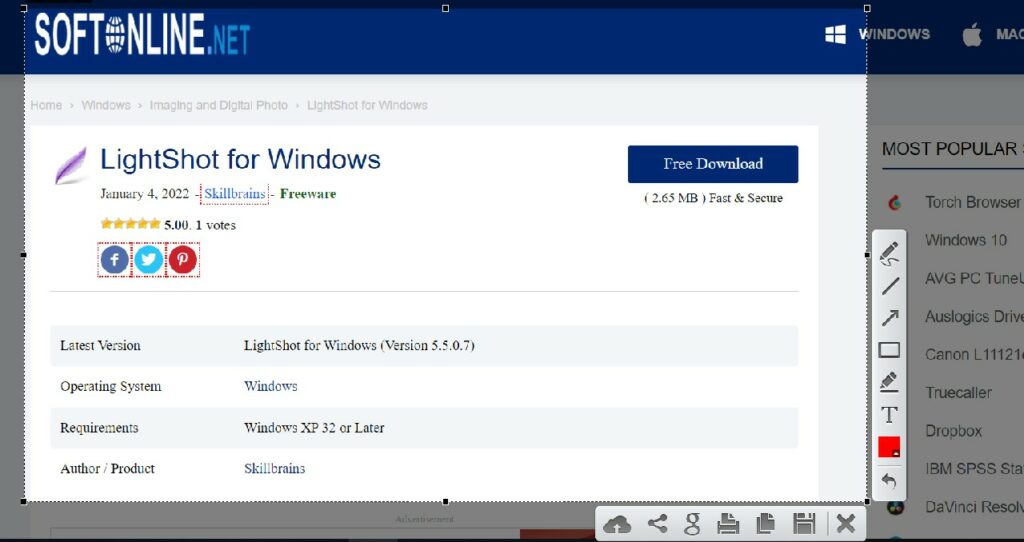Screen dimensions: 1024x542
Task: Open Skillbrains link in Author row
Action: pyautogui.click(x=274, y=468)
